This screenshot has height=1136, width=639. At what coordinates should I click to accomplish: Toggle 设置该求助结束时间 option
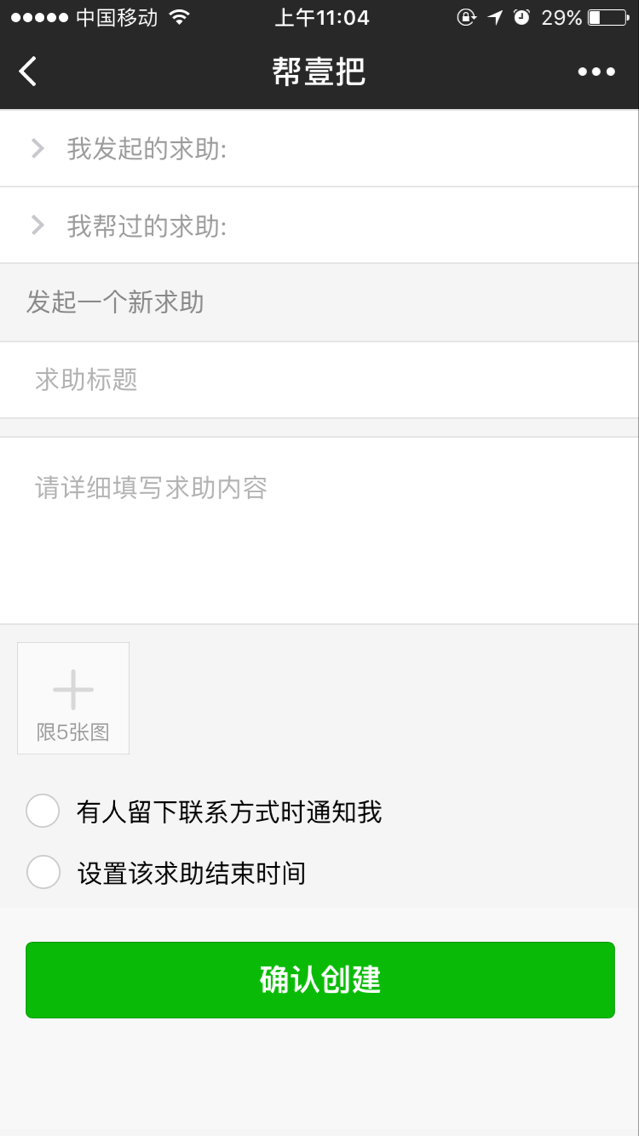[43, 873]
